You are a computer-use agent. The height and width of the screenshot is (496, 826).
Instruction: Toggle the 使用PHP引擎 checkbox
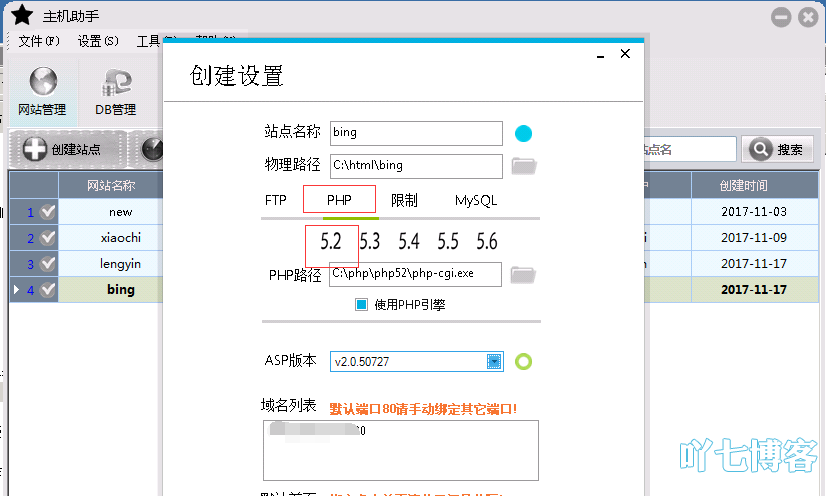362,305
